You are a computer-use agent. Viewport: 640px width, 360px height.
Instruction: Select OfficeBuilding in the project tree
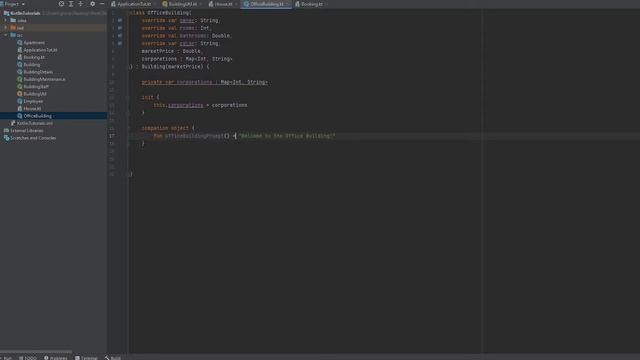[x=38, y=116]
